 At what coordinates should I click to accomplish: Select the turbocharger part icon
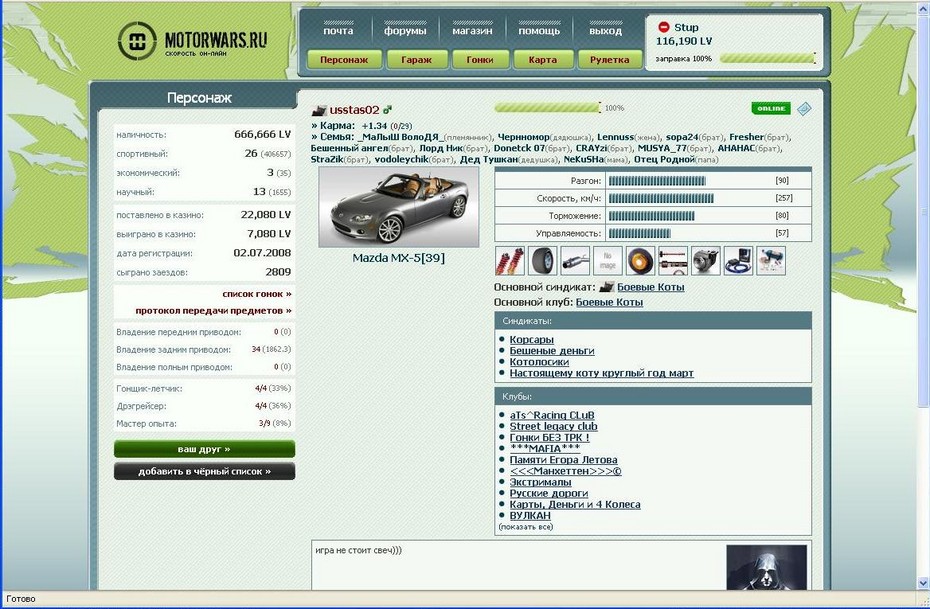706,261
